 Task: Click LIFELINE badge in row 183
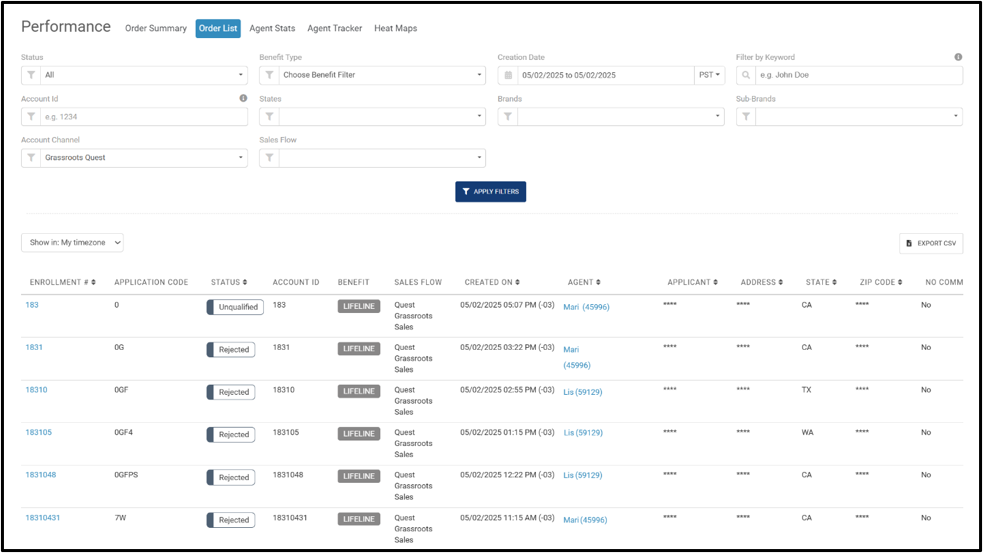click(x=359, y=307)
